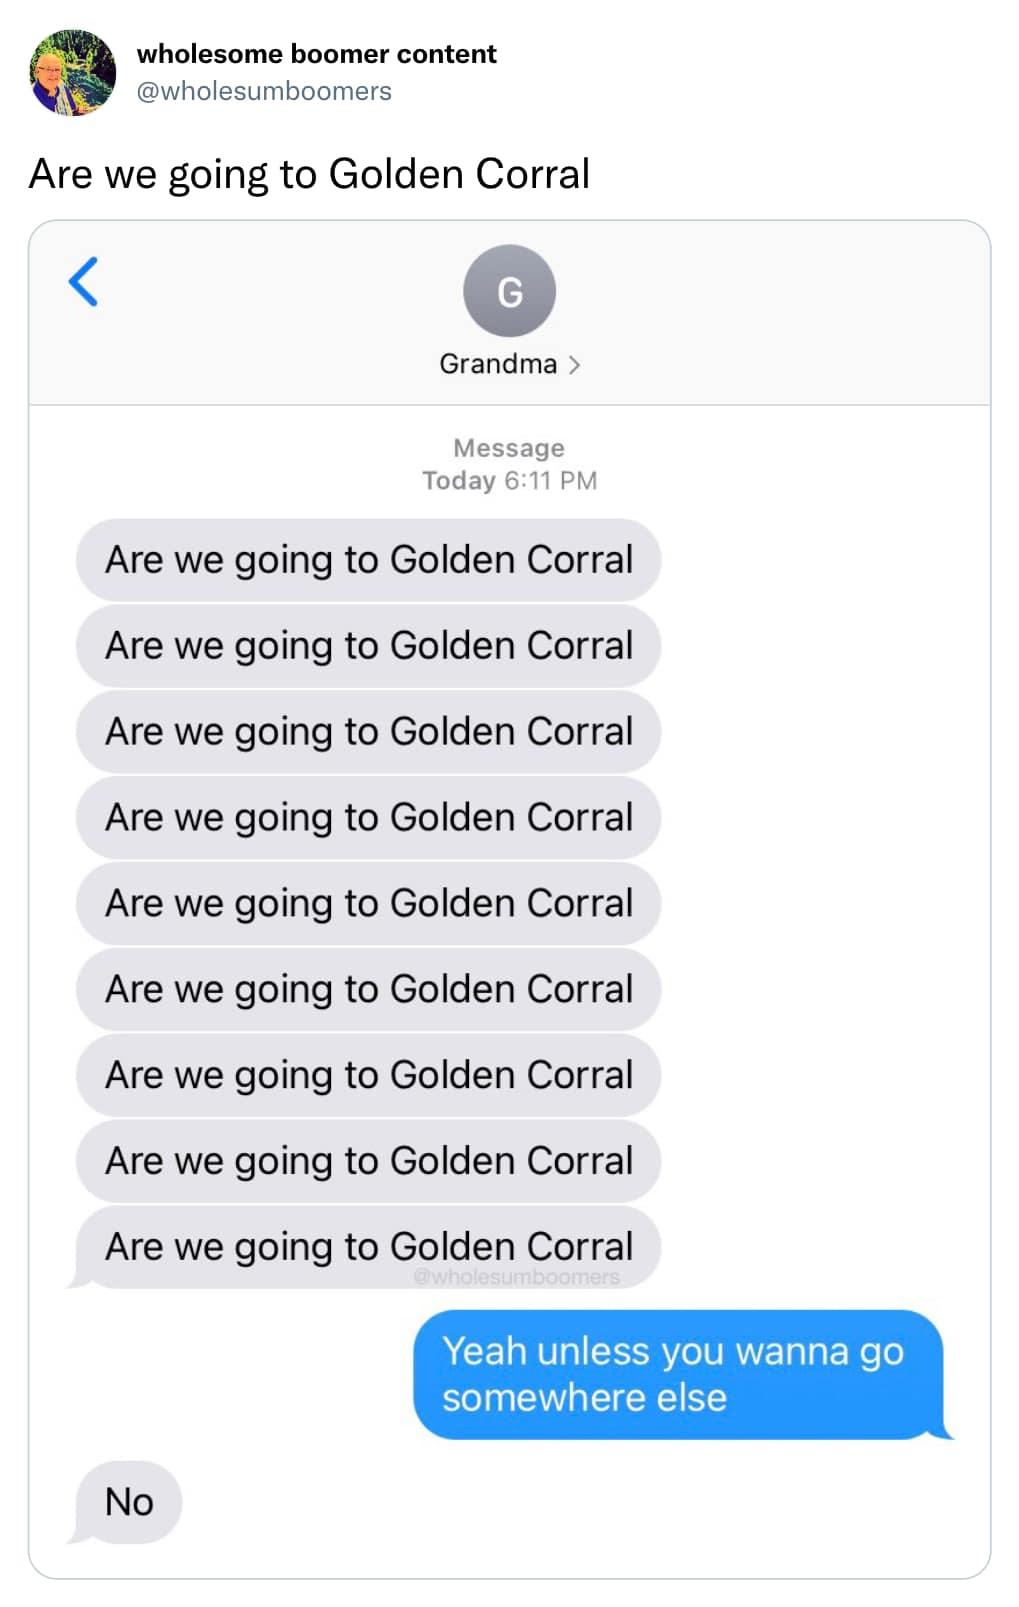Tap the fourth gray Golden Corral message bubble

(368, 818)
